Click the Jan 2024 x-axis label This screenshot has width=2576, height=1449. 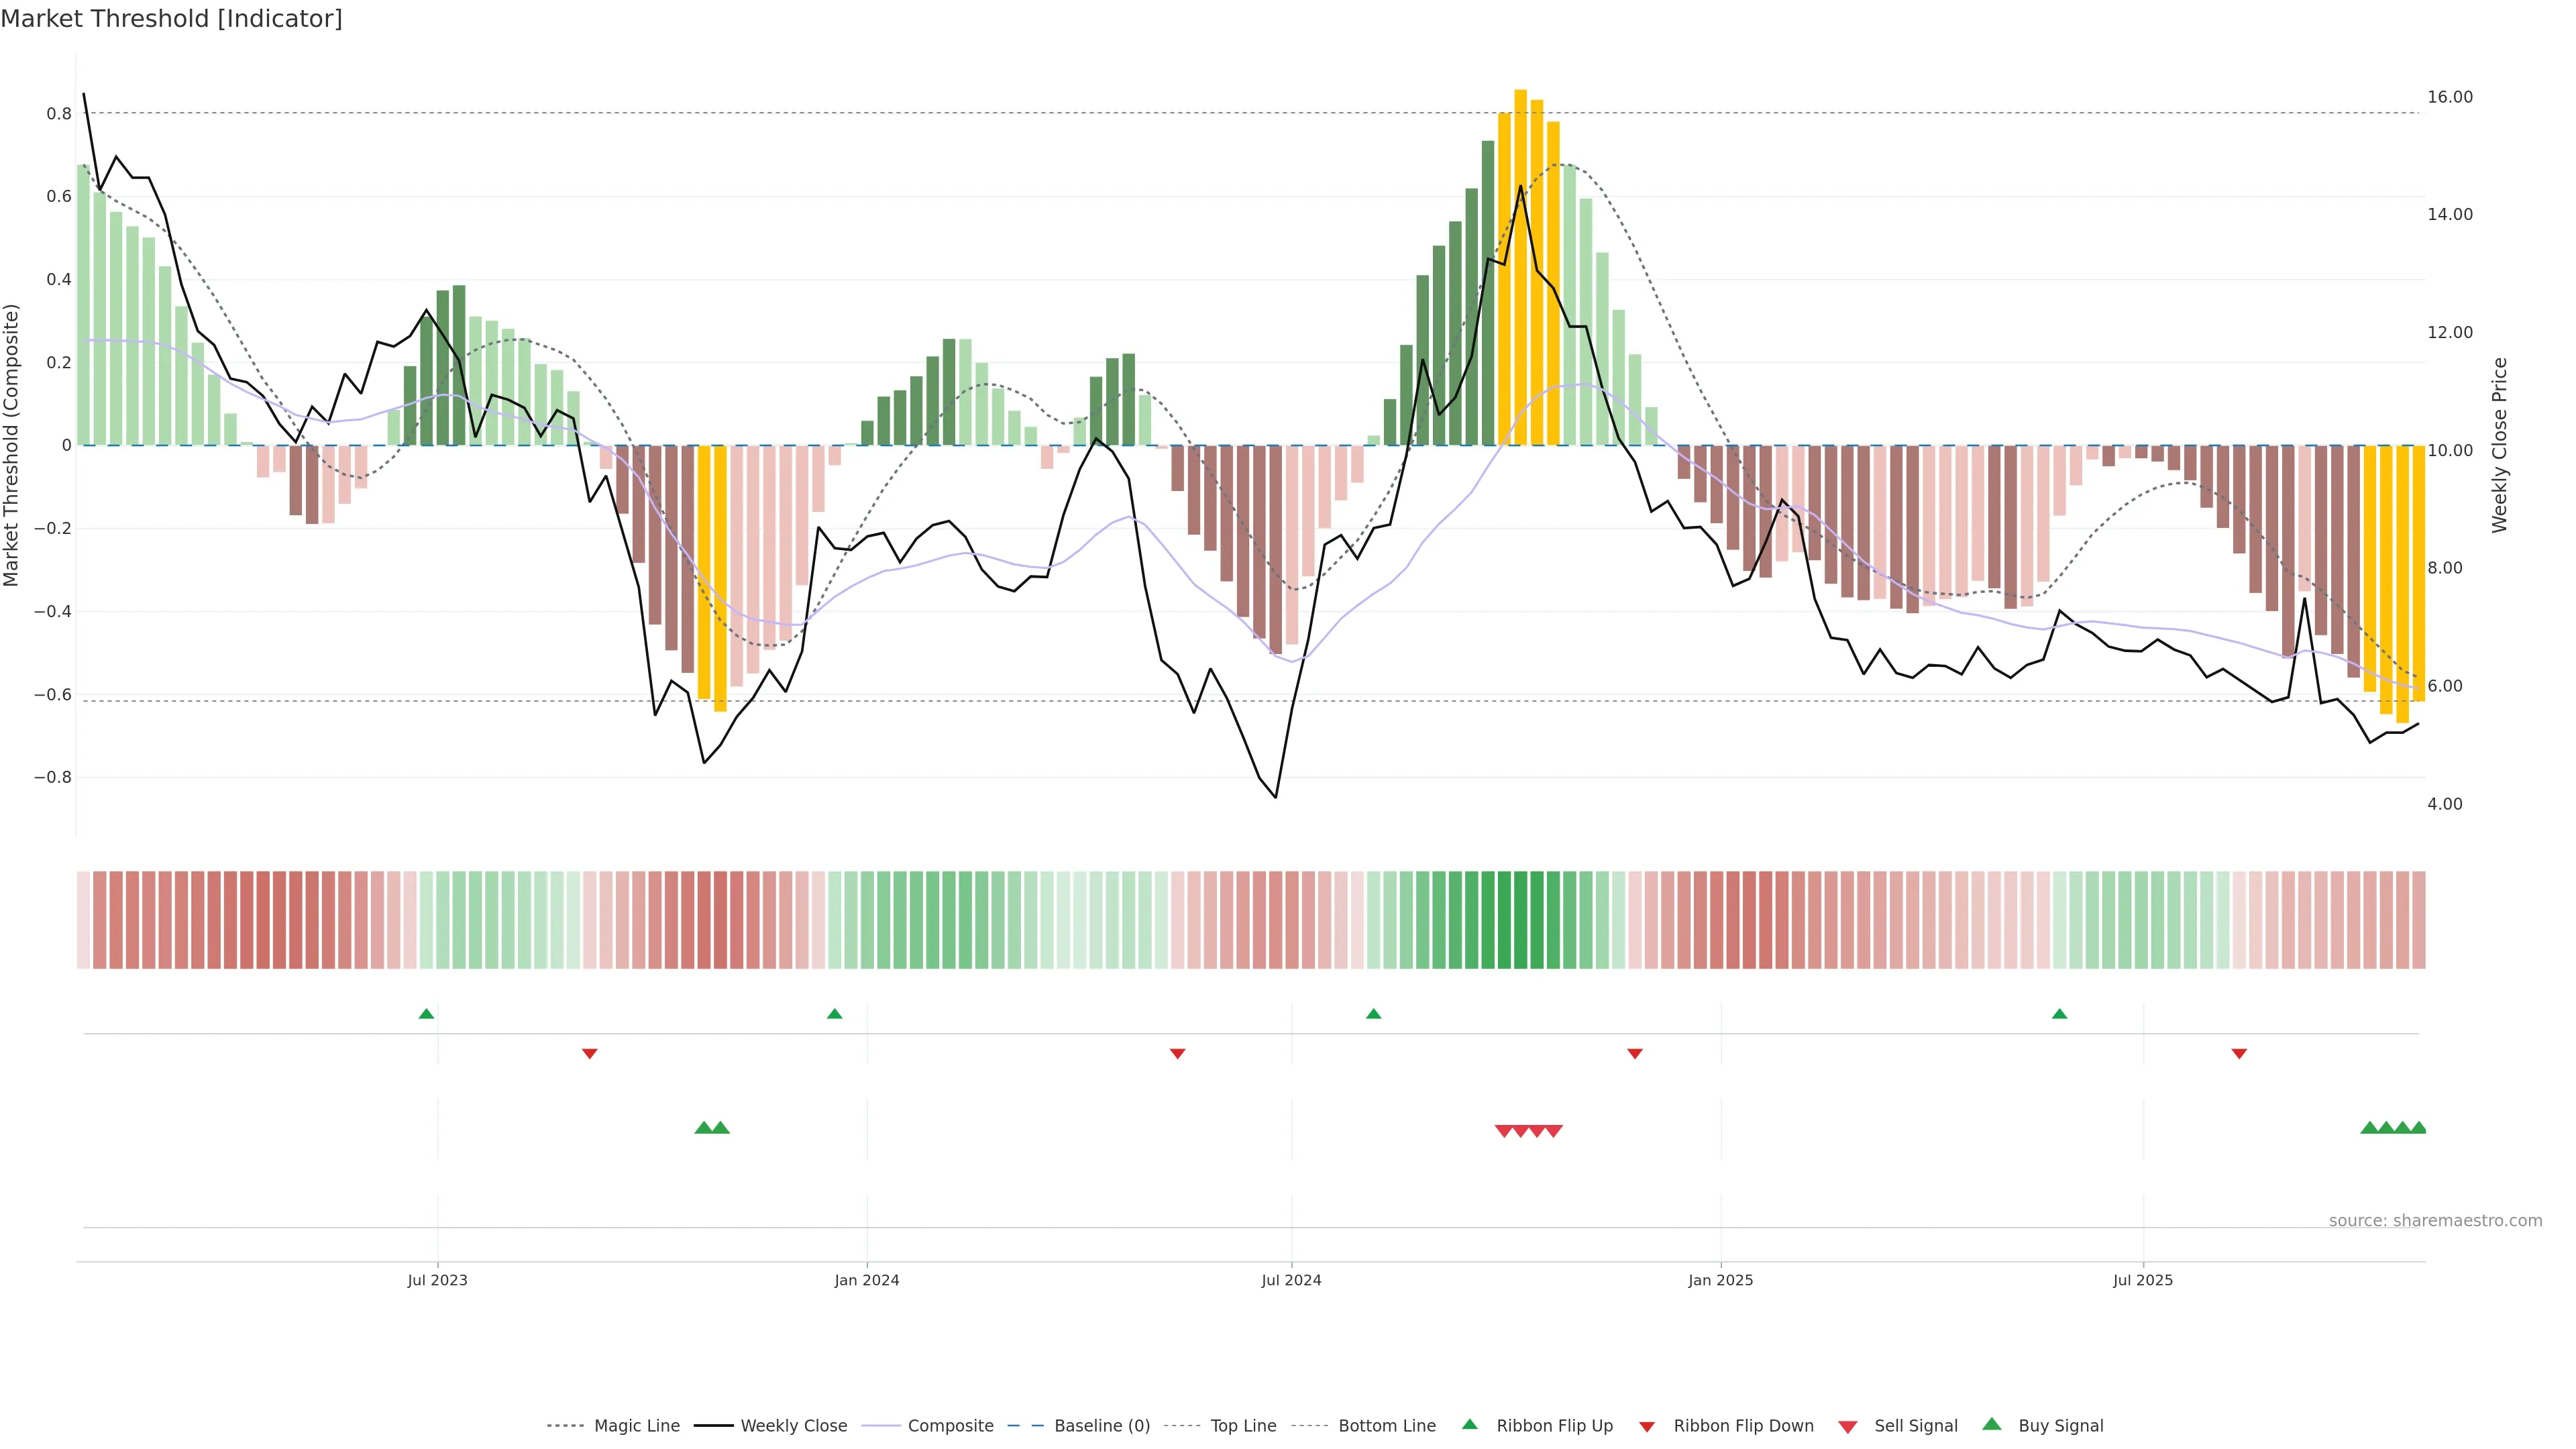coord(866,1280)
